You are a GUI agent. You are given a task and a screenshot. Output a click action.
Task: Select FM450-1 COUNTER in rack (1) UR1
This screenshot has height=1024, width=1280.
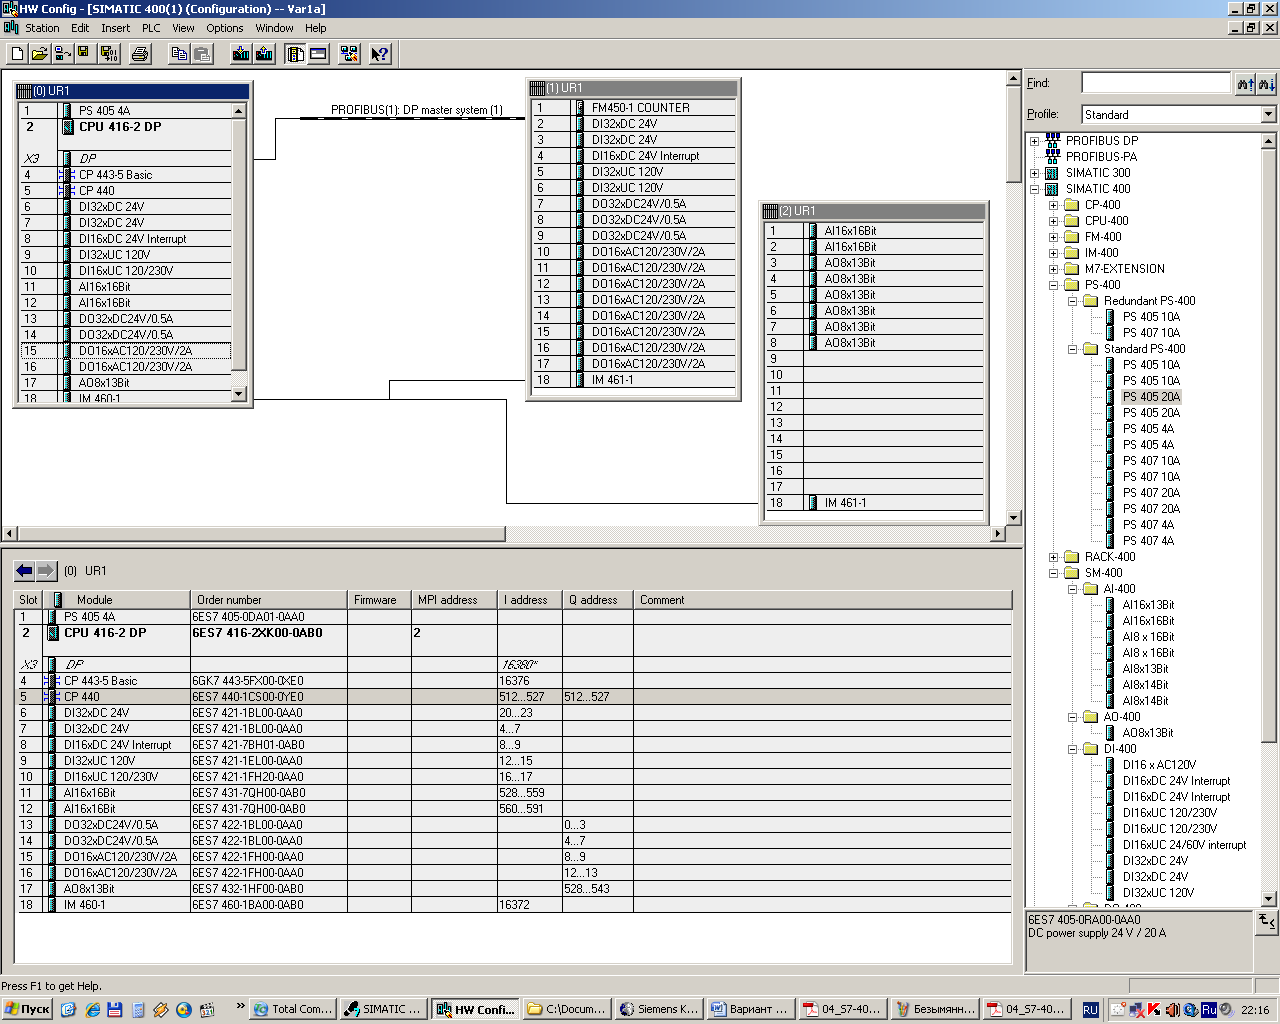click(640, 108)
